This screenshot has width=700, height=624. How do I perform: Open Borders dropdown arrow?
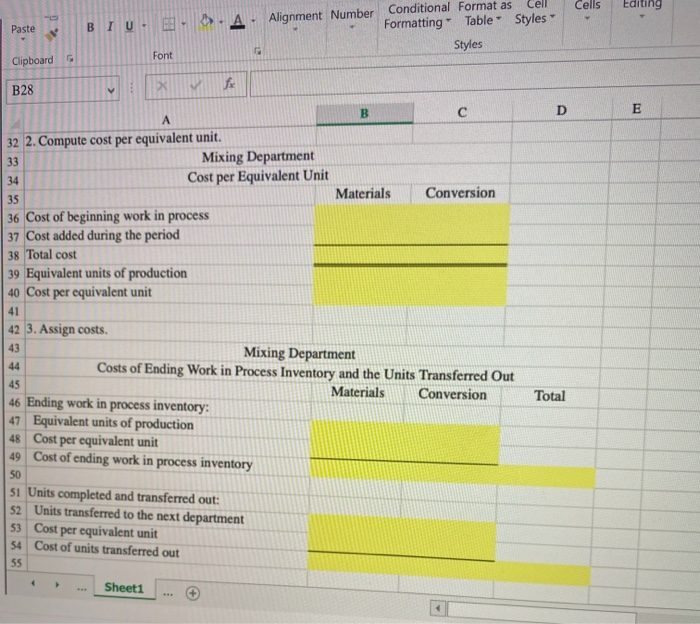(x=183, y=23)
